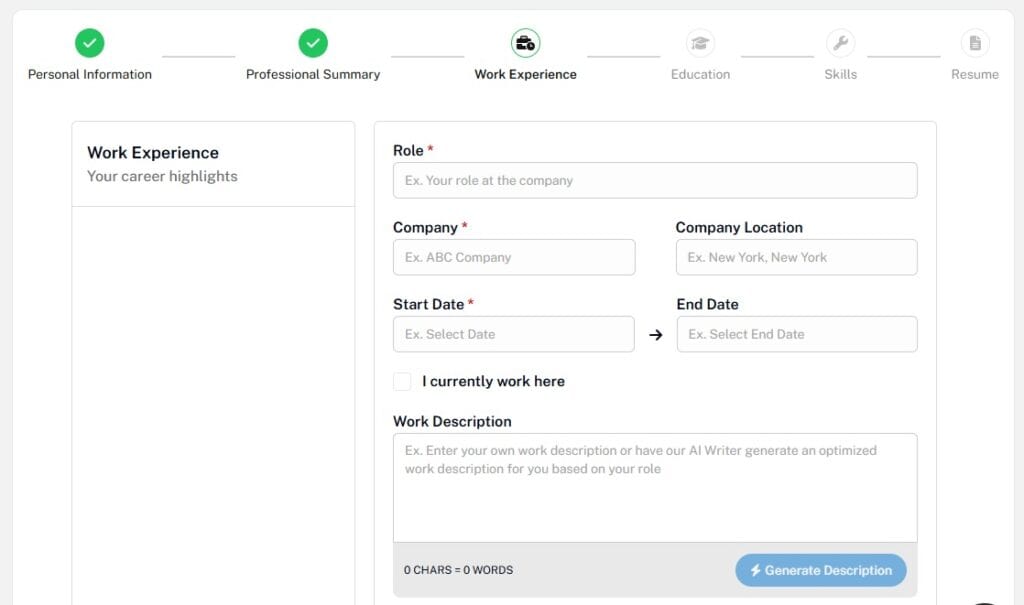The width and height of the screenshot is (1024, 605).
Task: Click the Company Location input field
Action: click(x=796, y=257)
